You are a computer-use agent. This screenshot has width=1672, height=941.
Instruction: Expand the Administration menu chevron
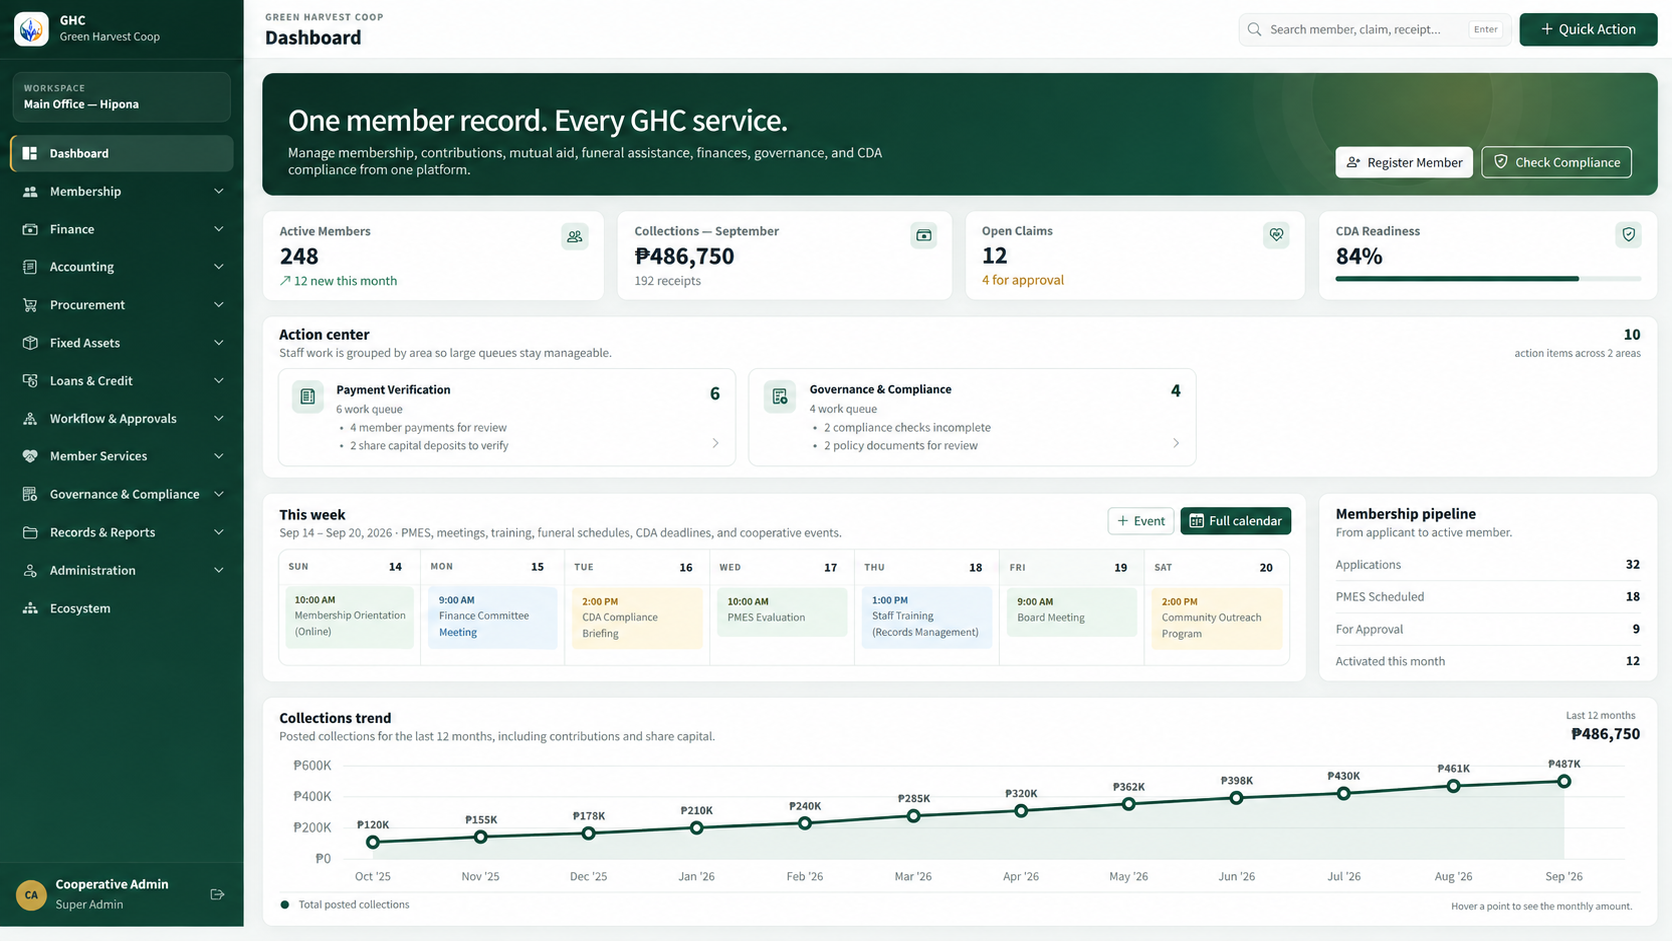point(218,570)
